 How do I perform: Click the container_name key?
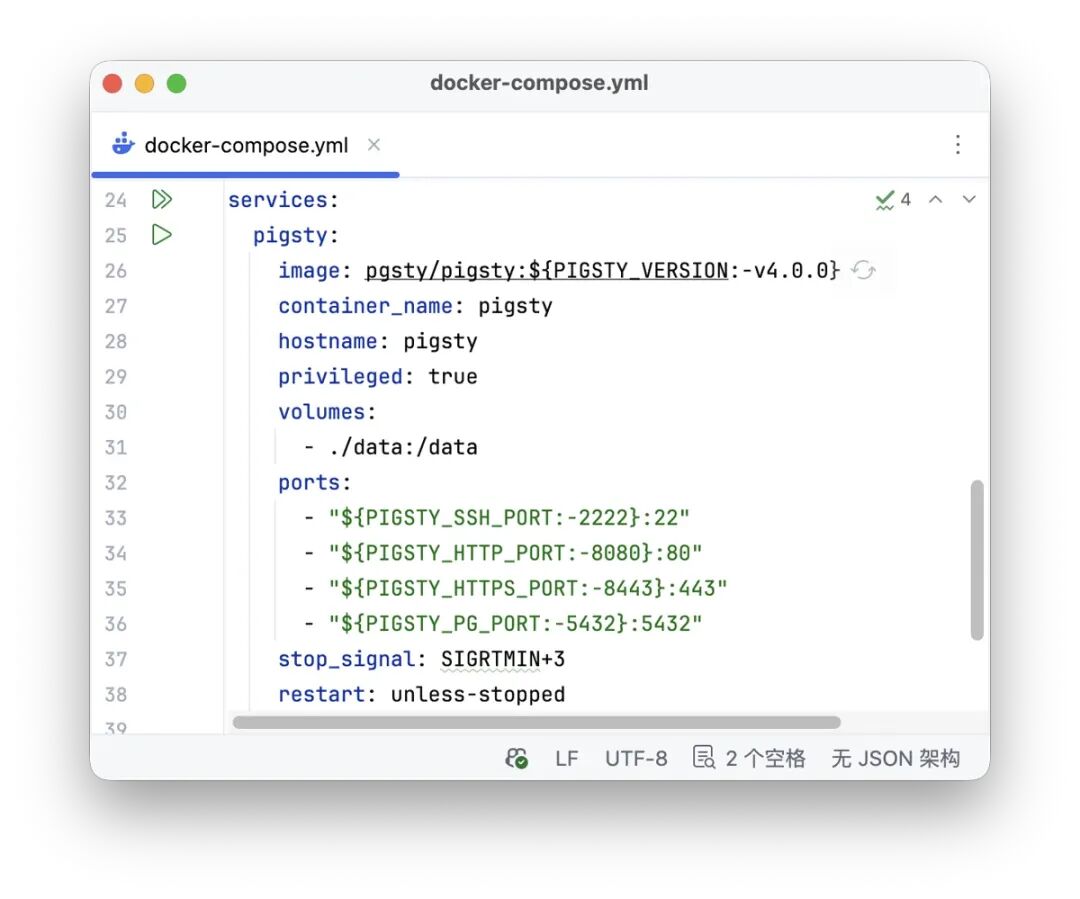366,306
